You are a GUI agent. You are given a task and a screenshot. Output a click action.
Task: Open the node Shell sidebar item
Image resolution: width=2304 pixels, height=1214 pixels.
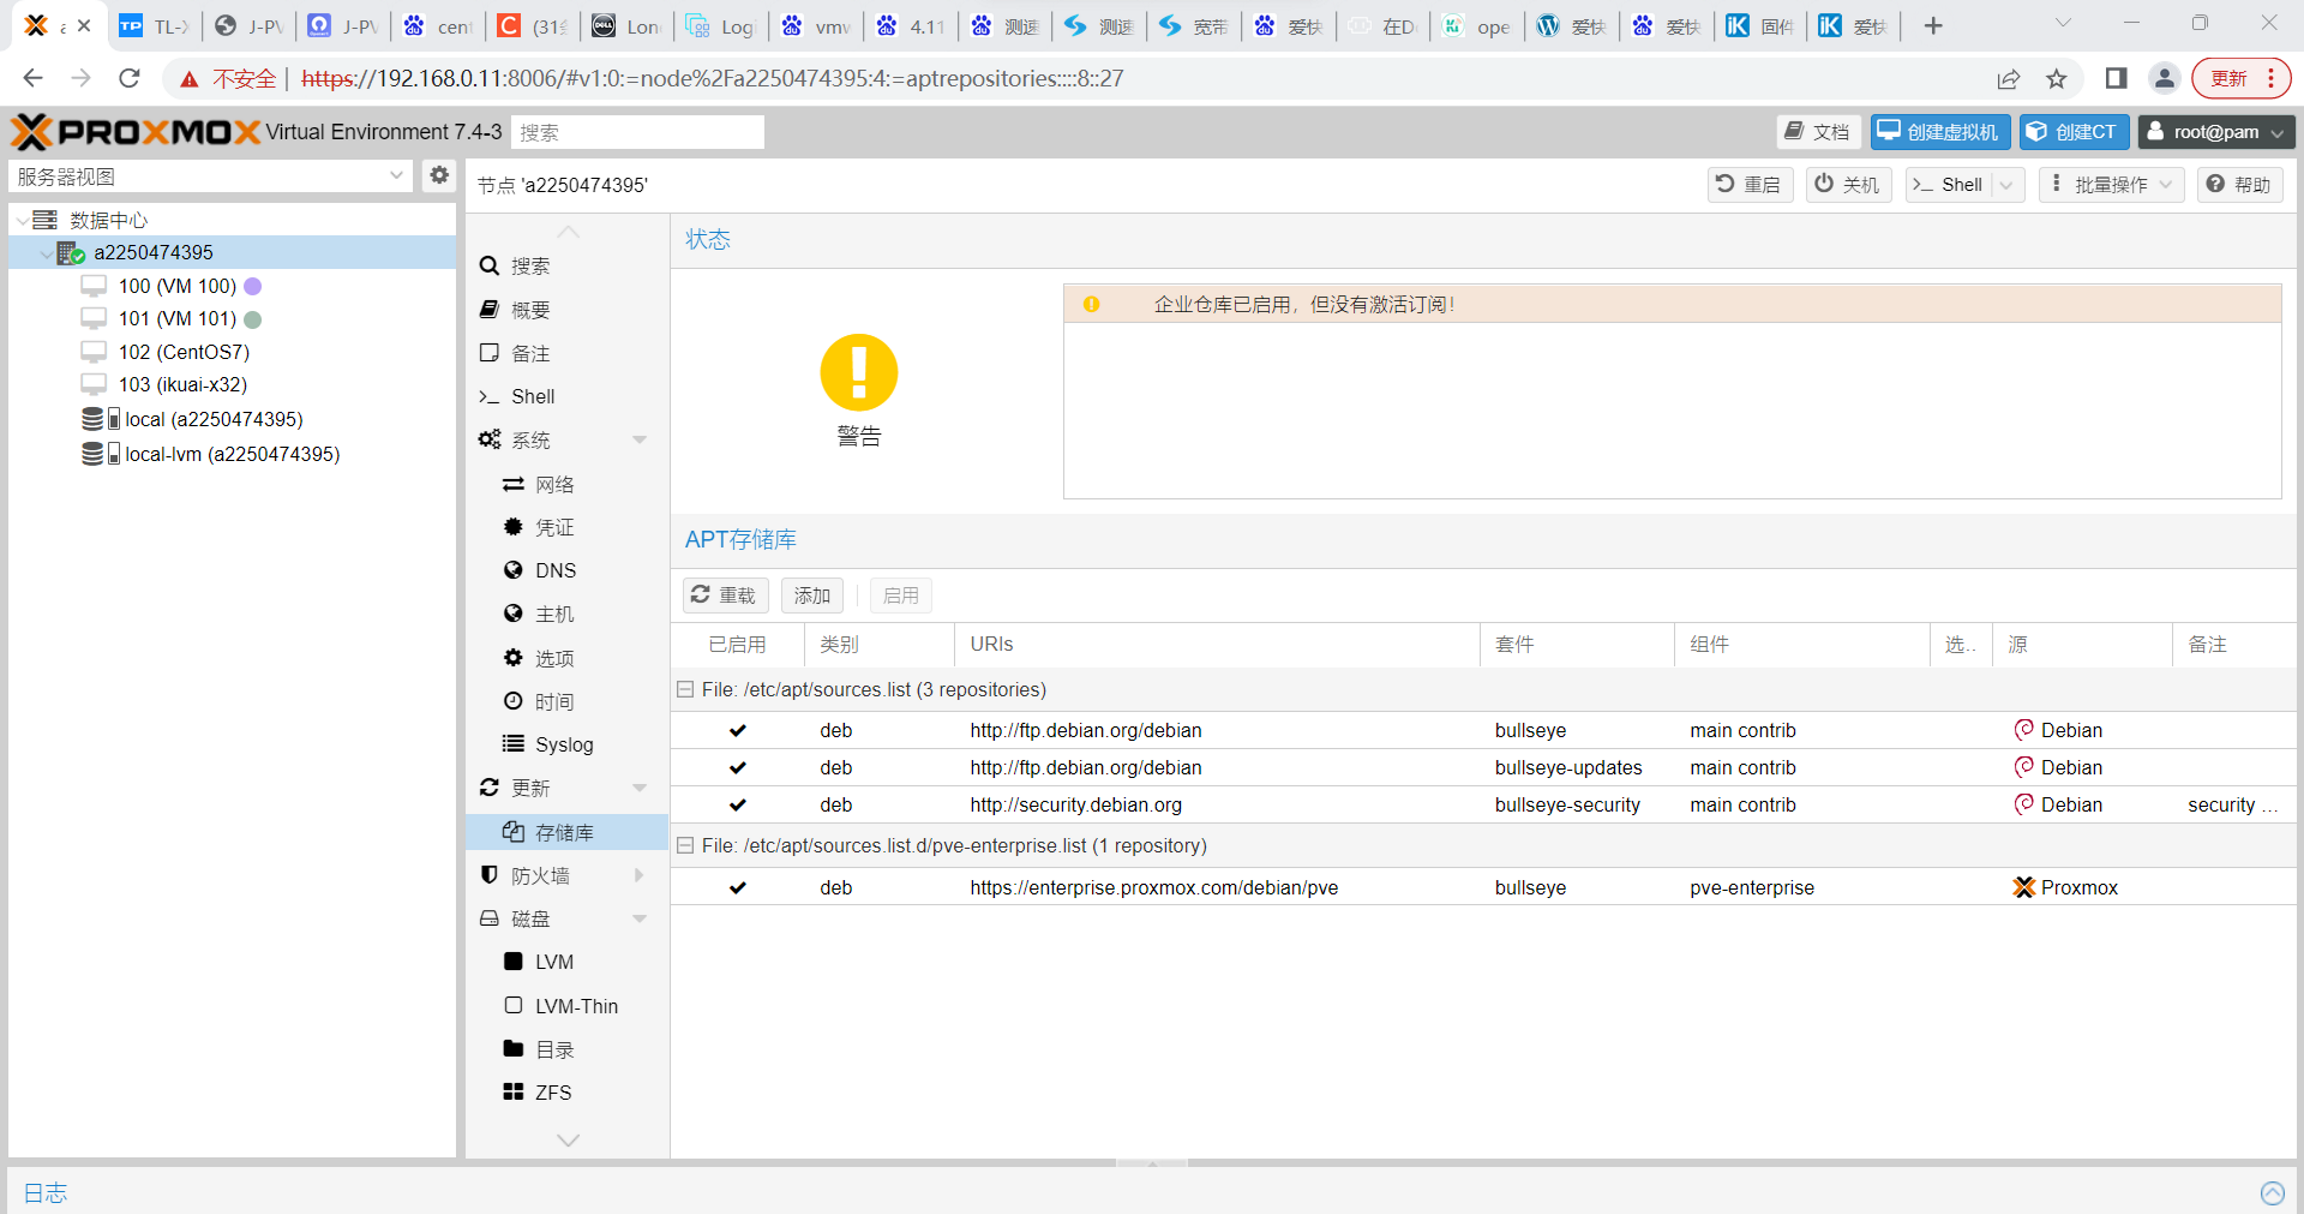[532, 397]
